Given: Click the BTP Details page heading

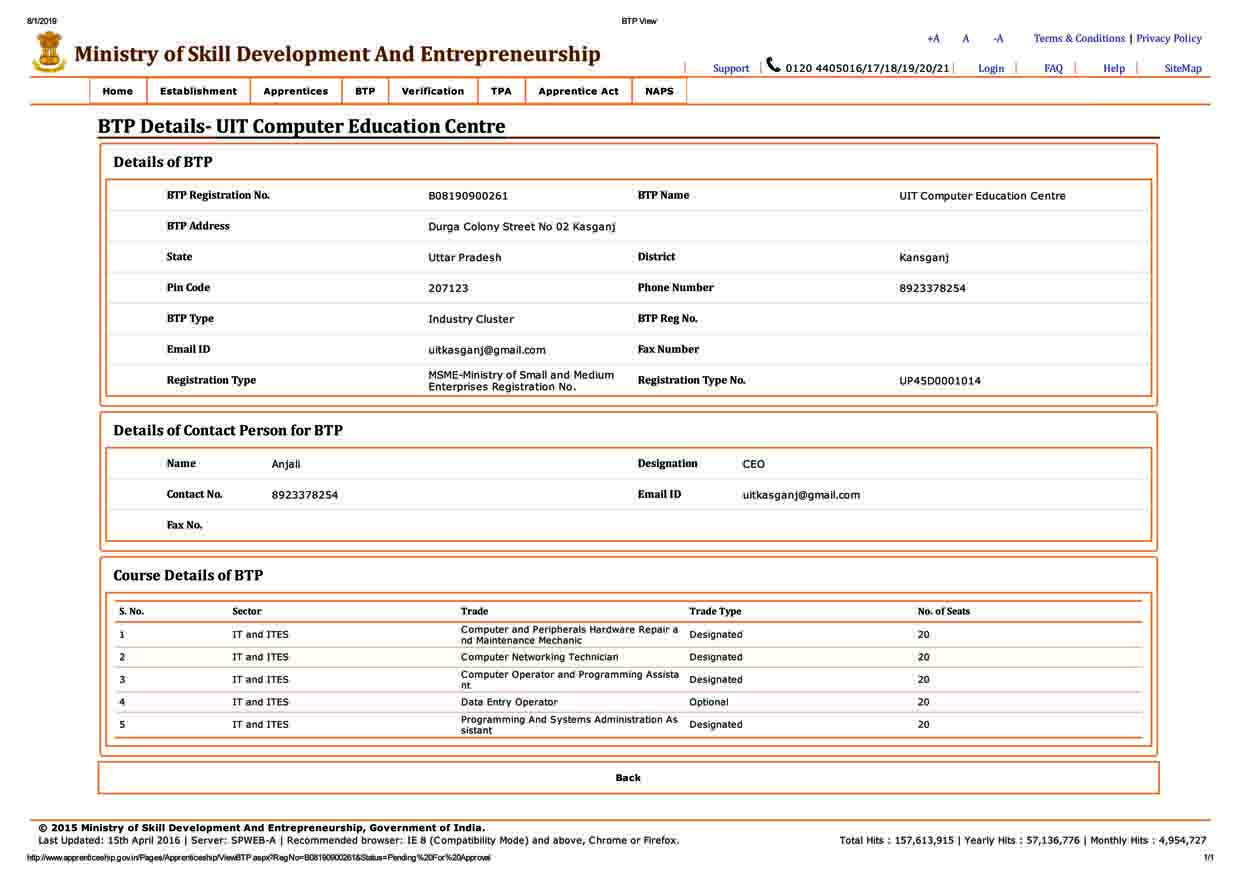Looking at the screenshot, I should (302, 127).
